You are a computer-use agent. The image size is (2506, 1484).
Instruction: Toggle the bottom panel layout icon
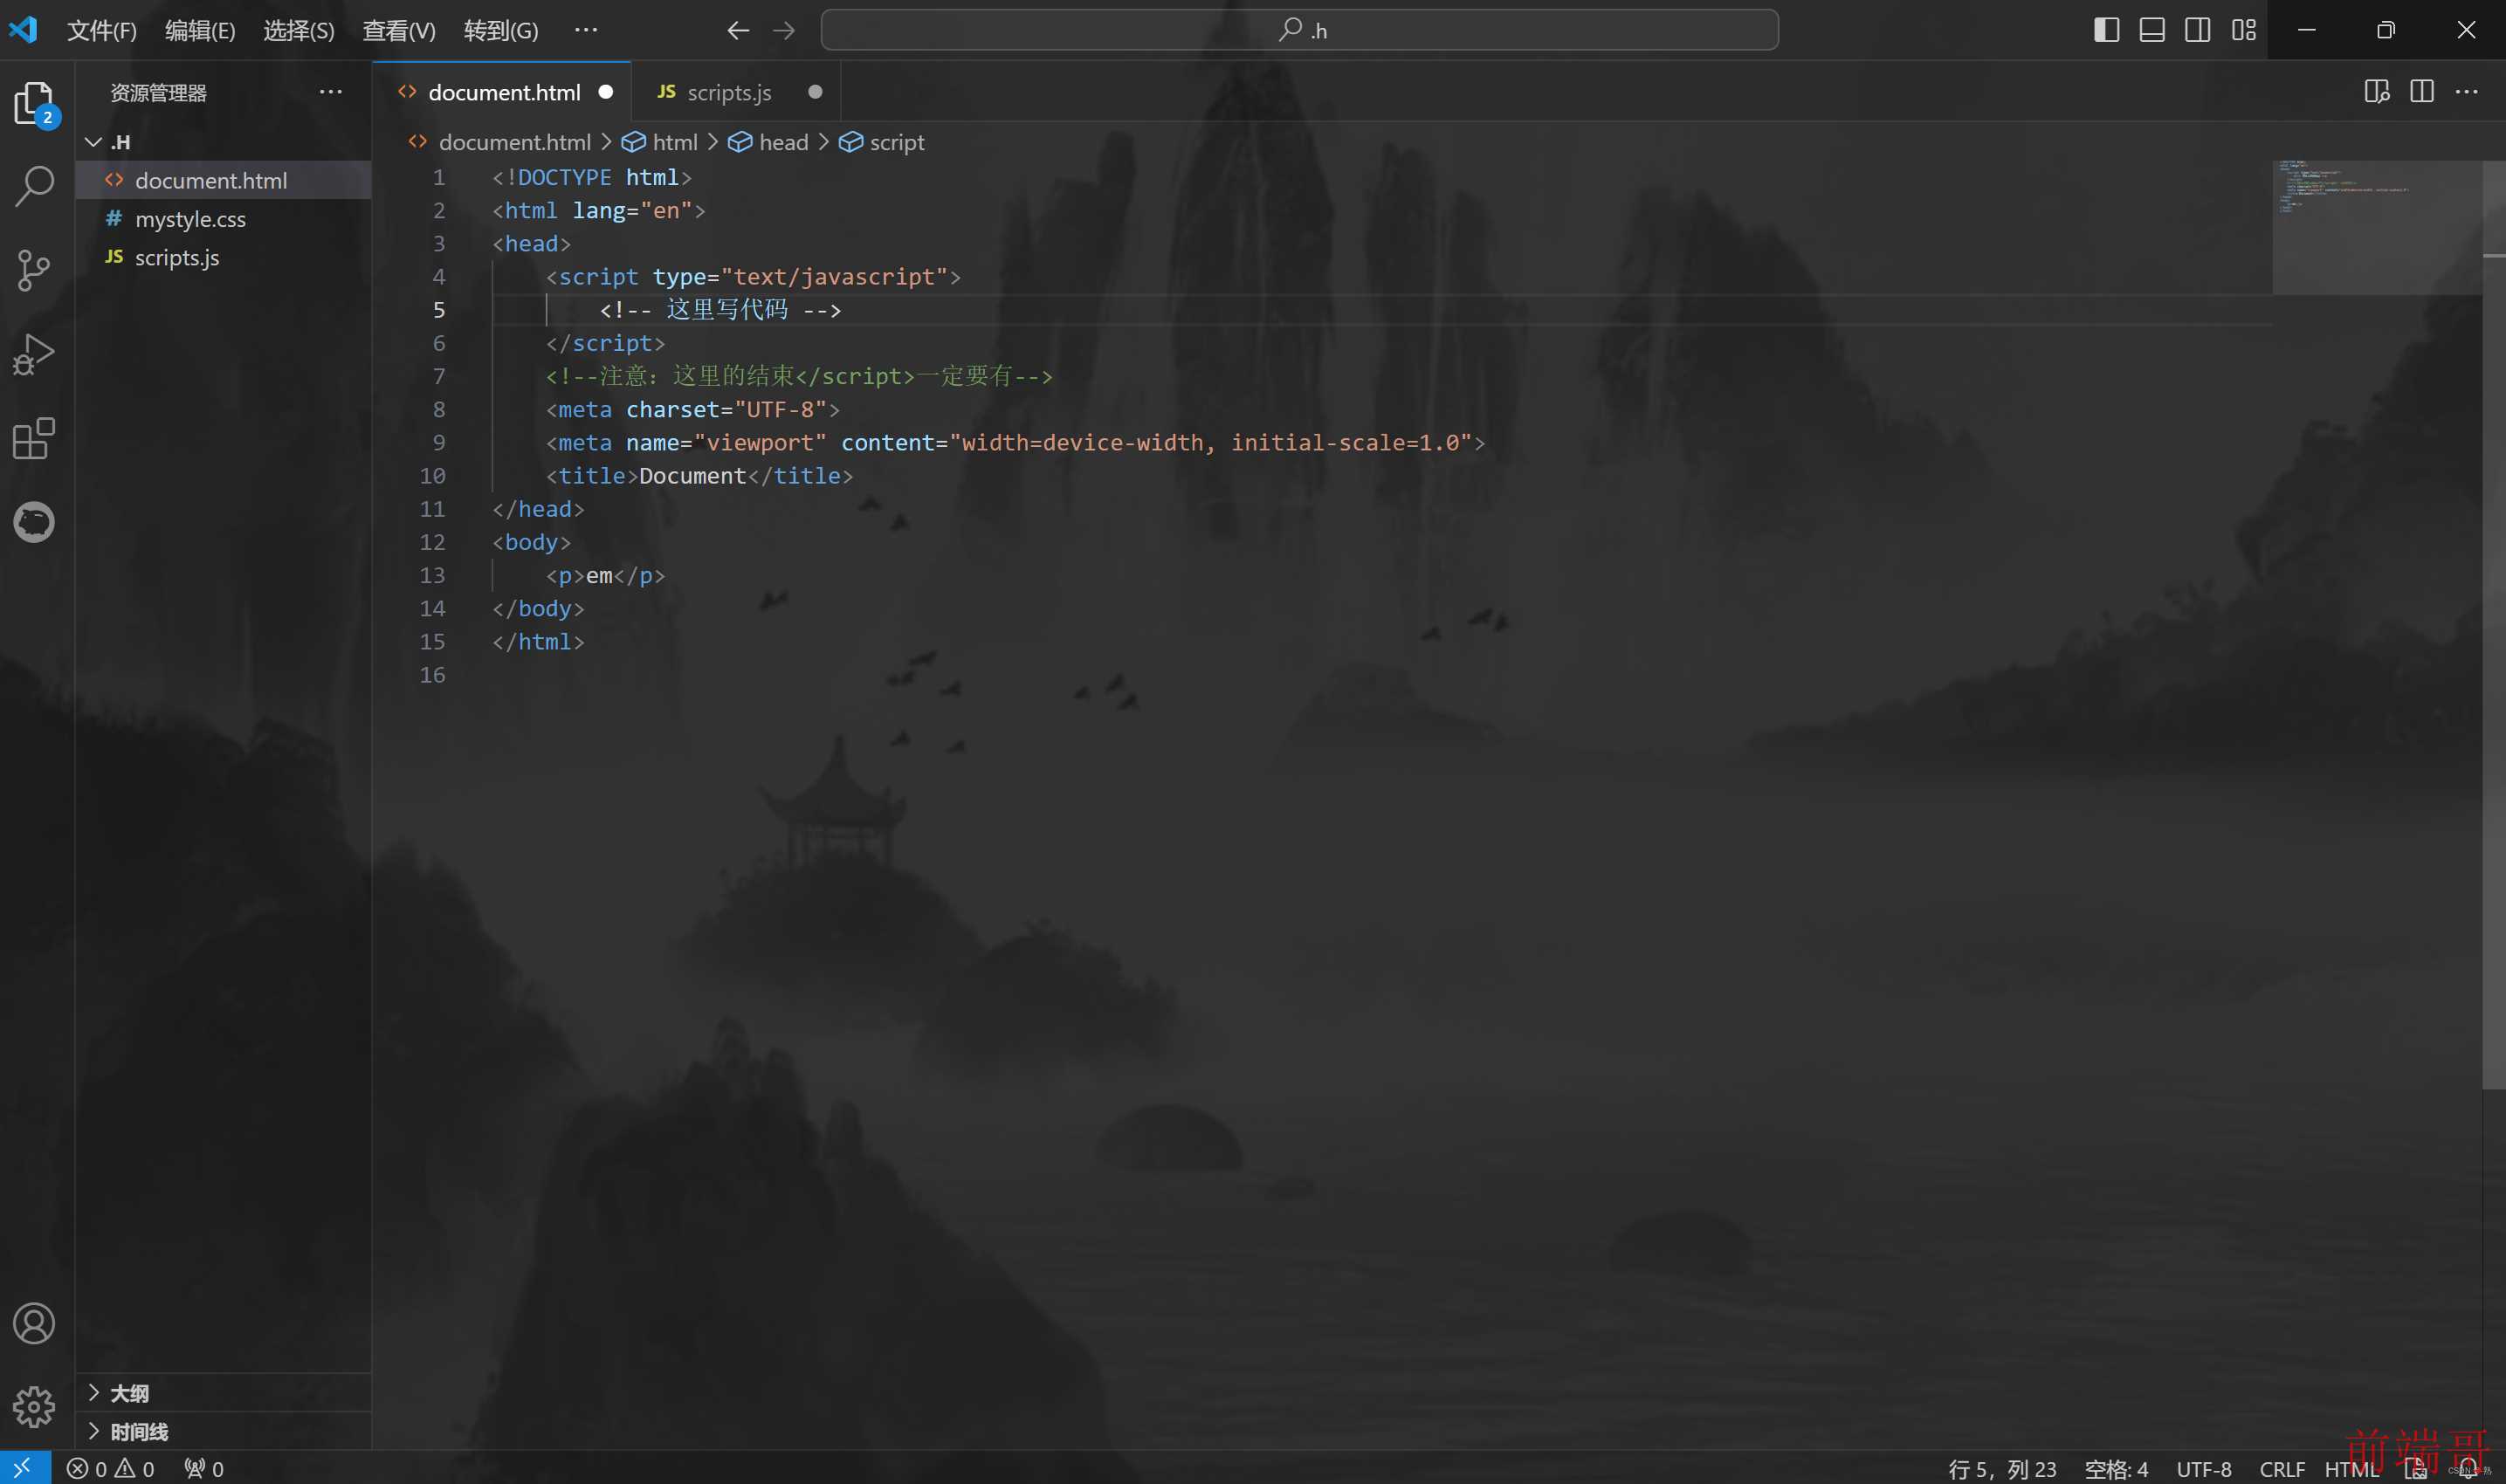tap(2152, 30)
